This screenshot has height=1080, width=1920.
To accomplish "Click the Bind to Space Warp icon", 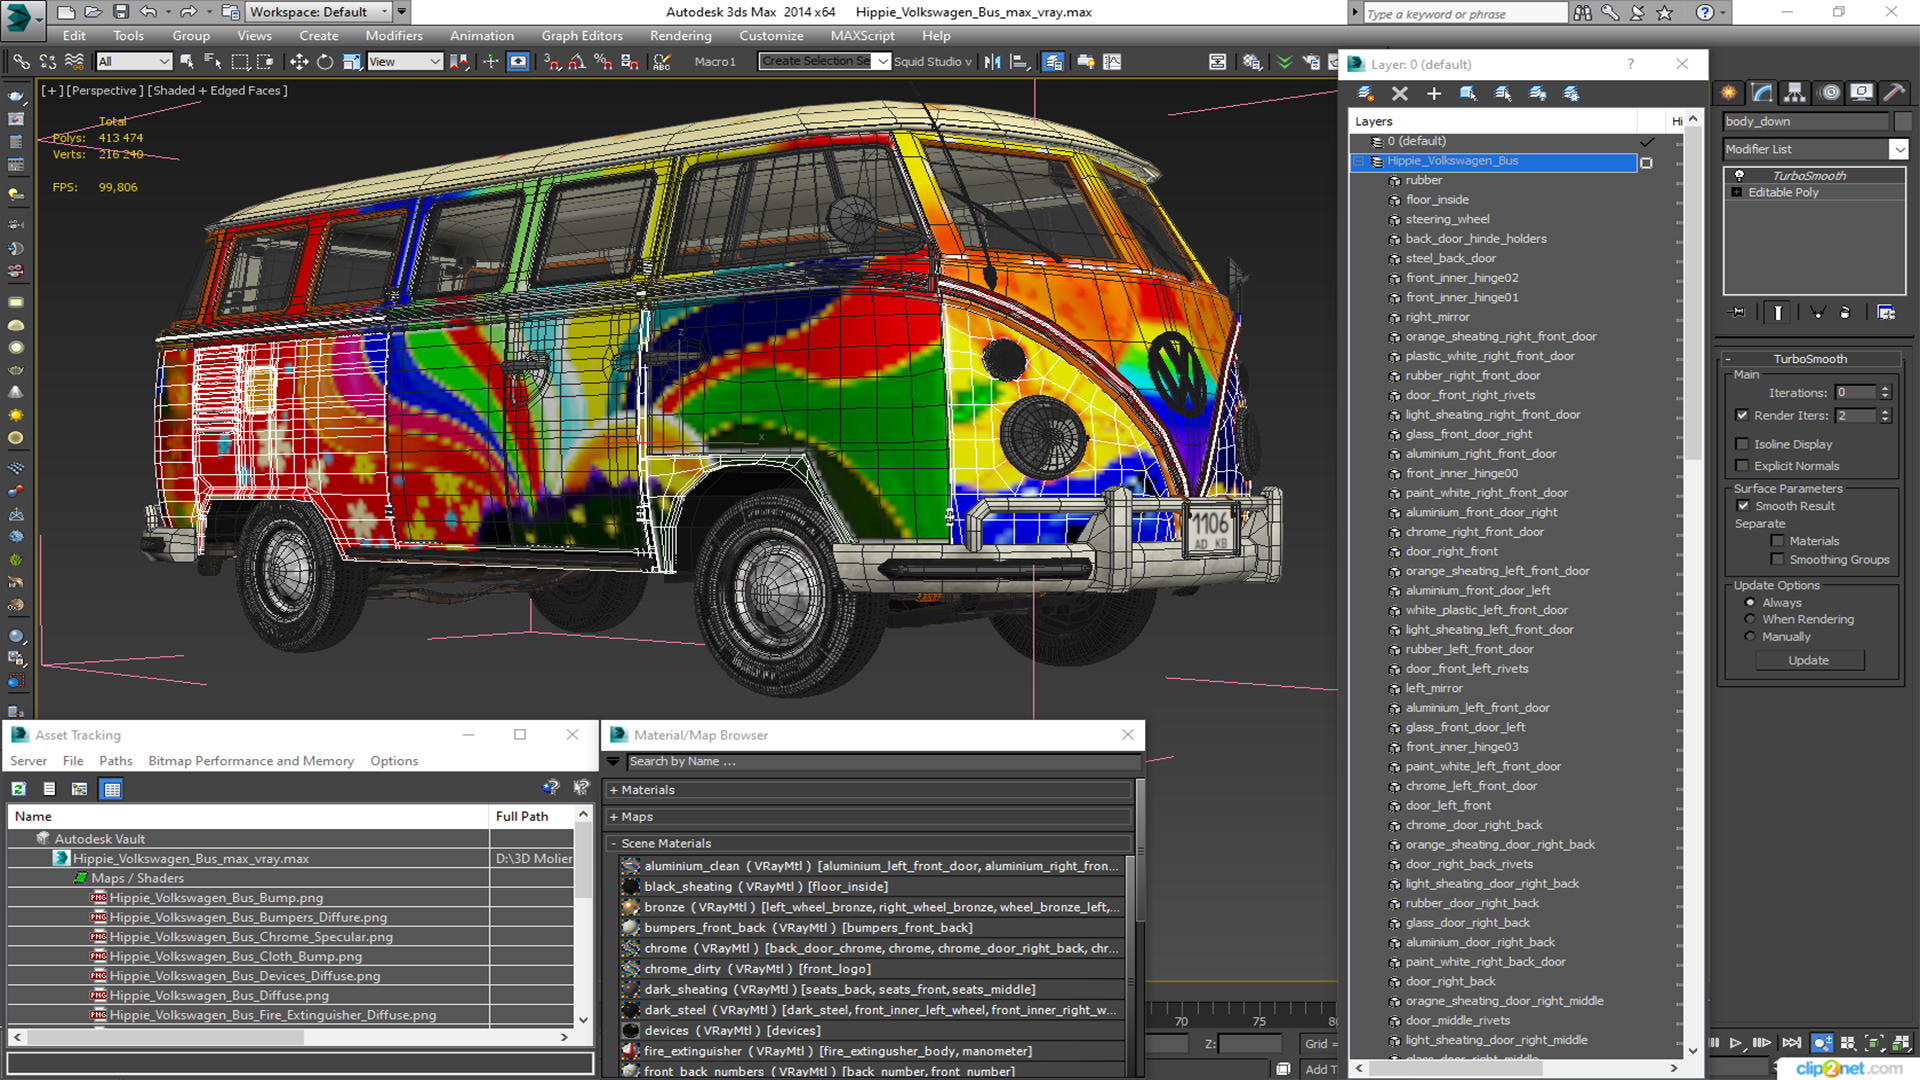I will pyautogui.click(x=74, y=62).
